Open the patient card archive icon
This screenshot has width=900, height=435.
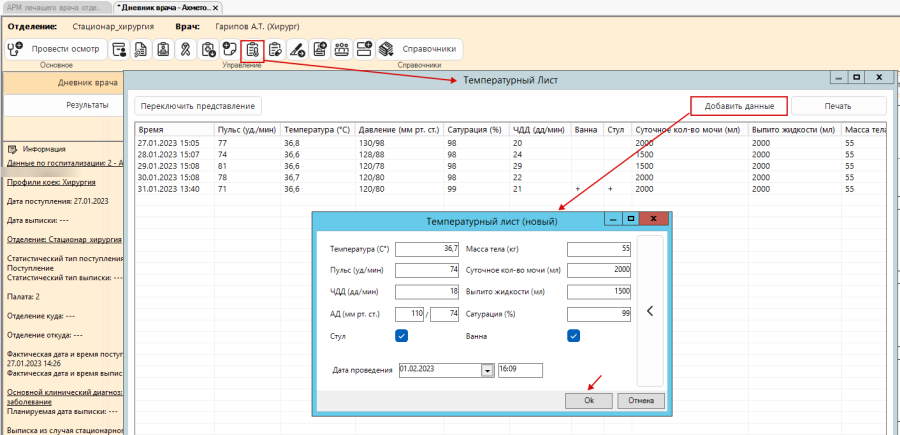tap(119, 49)
